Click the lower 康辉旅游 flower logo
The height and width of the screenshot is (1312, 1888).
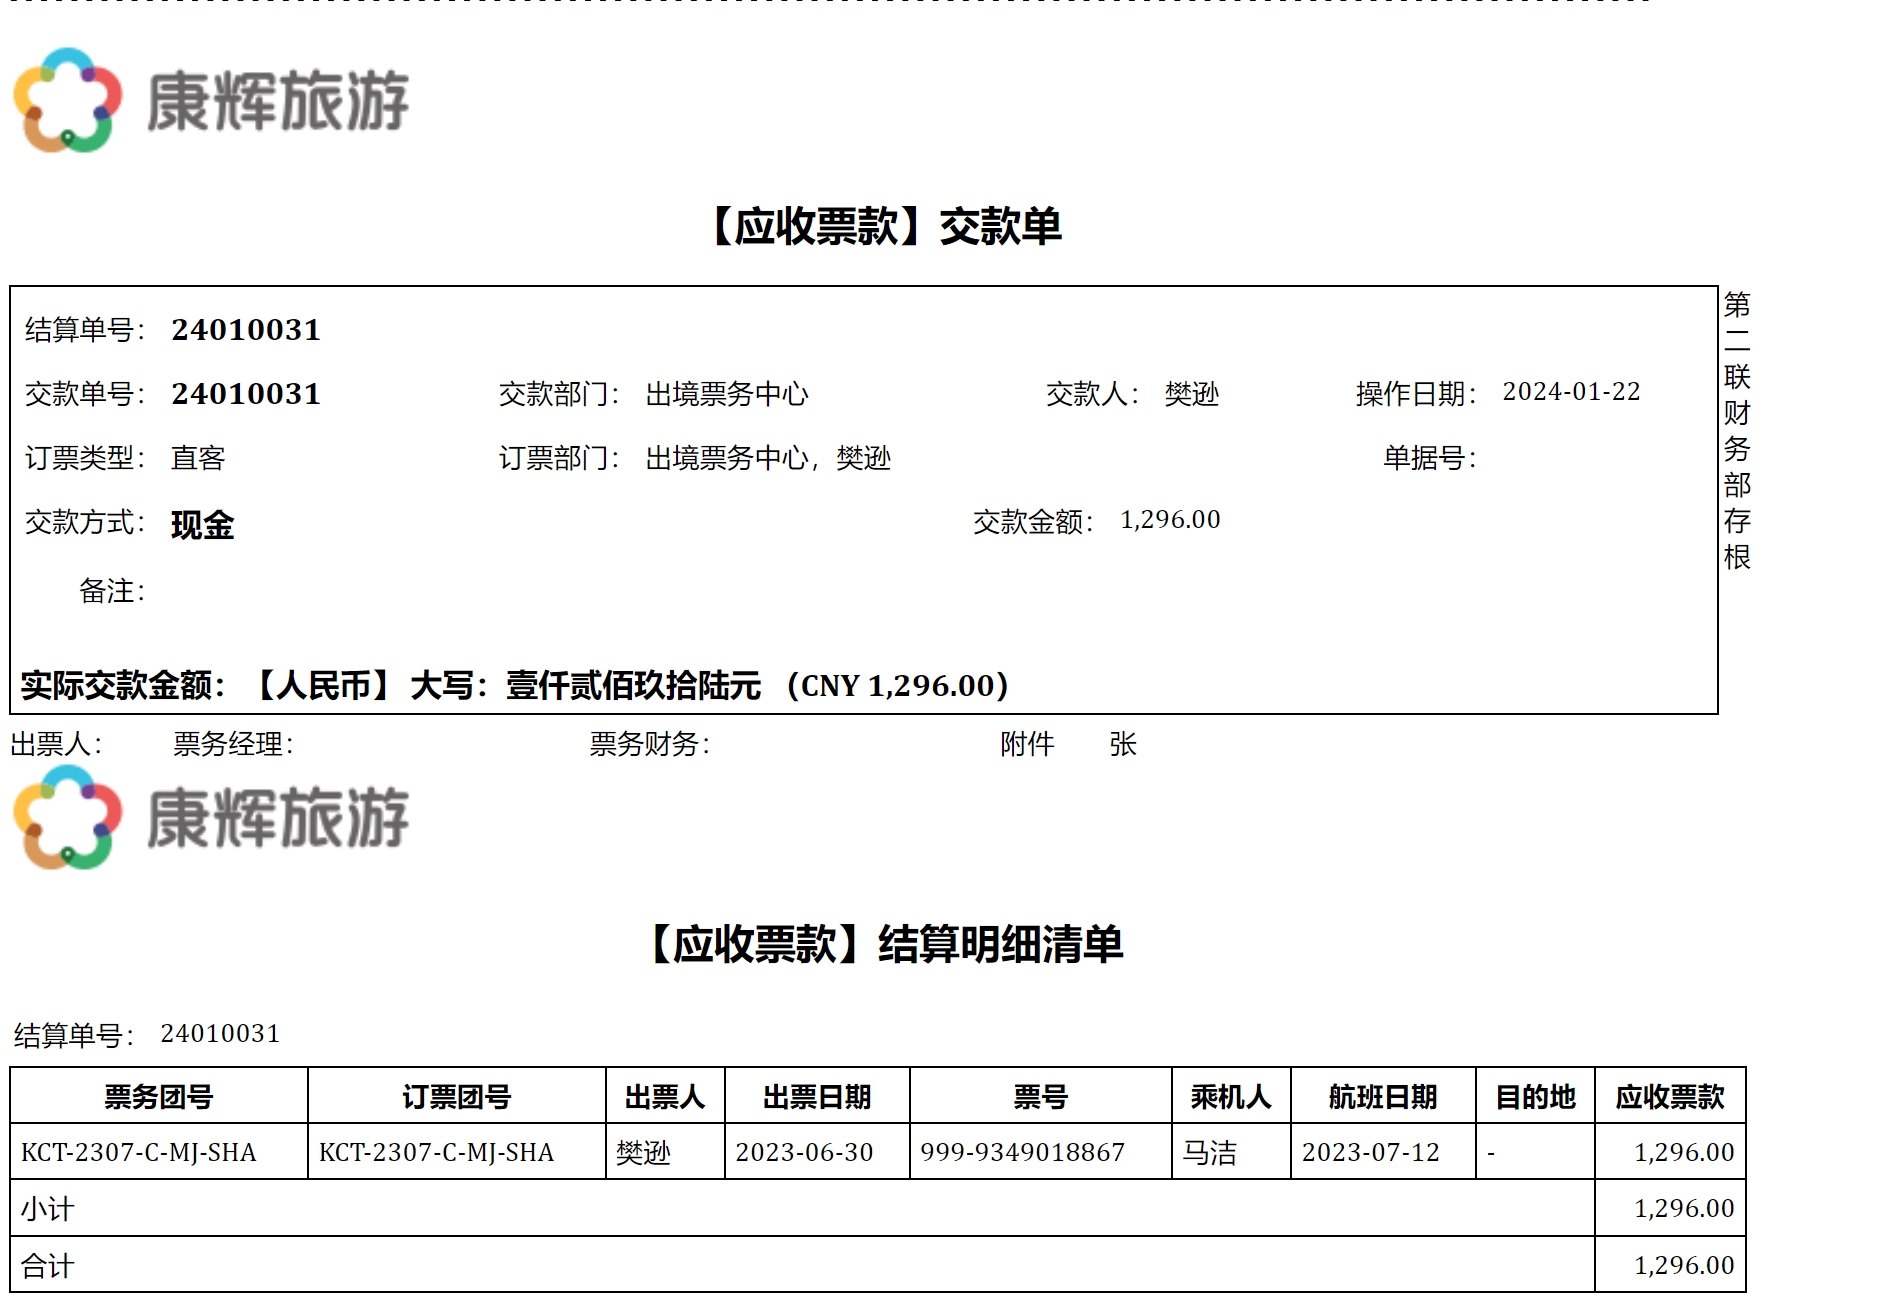tap(67, 817)
